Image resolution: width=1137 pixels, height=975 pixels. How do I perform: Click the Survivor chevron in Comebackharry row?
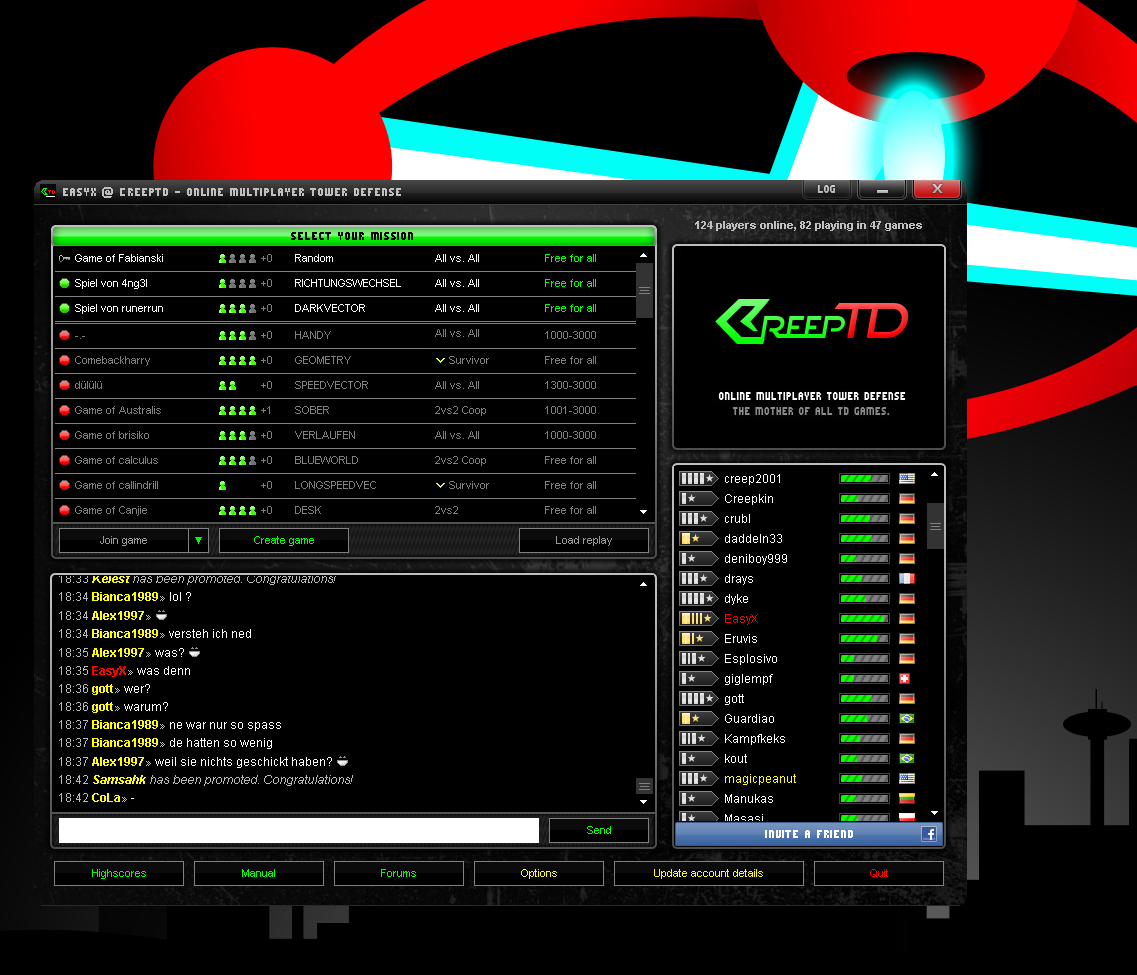pyautogui.click(x=440, y=360)
